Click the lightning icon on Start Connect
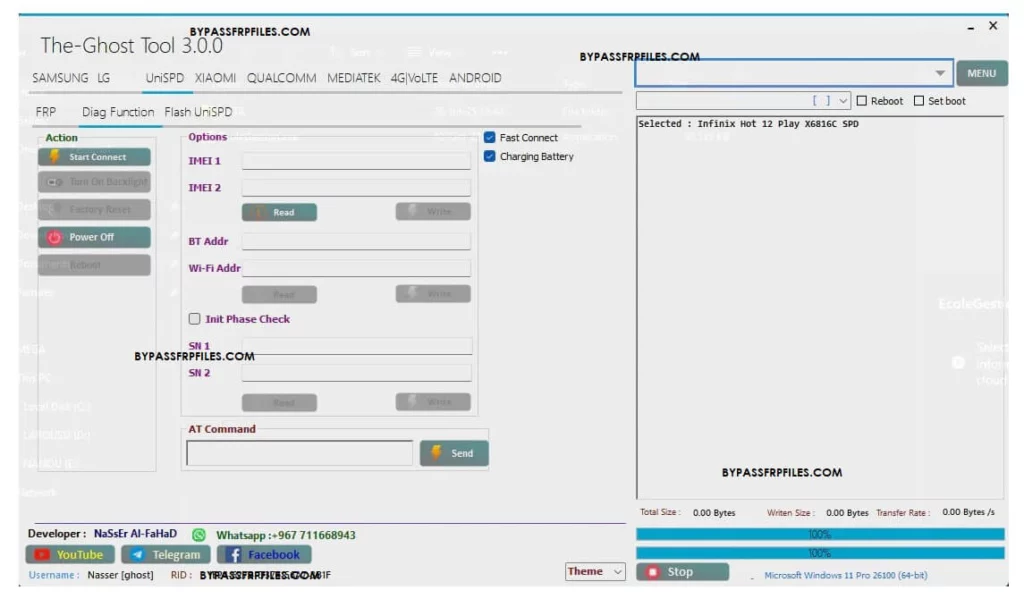The width and height of the screenshot is (1024, 599). [55, 156]
